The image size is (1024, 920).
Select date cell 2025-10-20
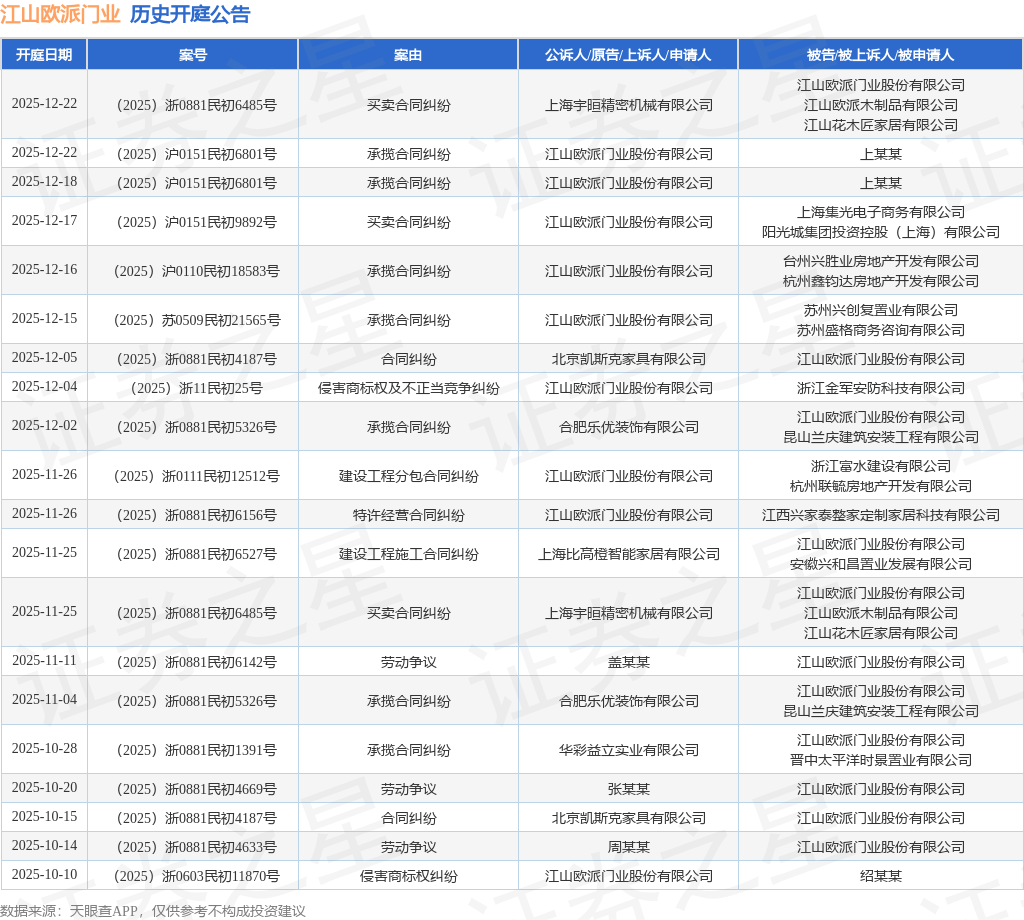44,788
